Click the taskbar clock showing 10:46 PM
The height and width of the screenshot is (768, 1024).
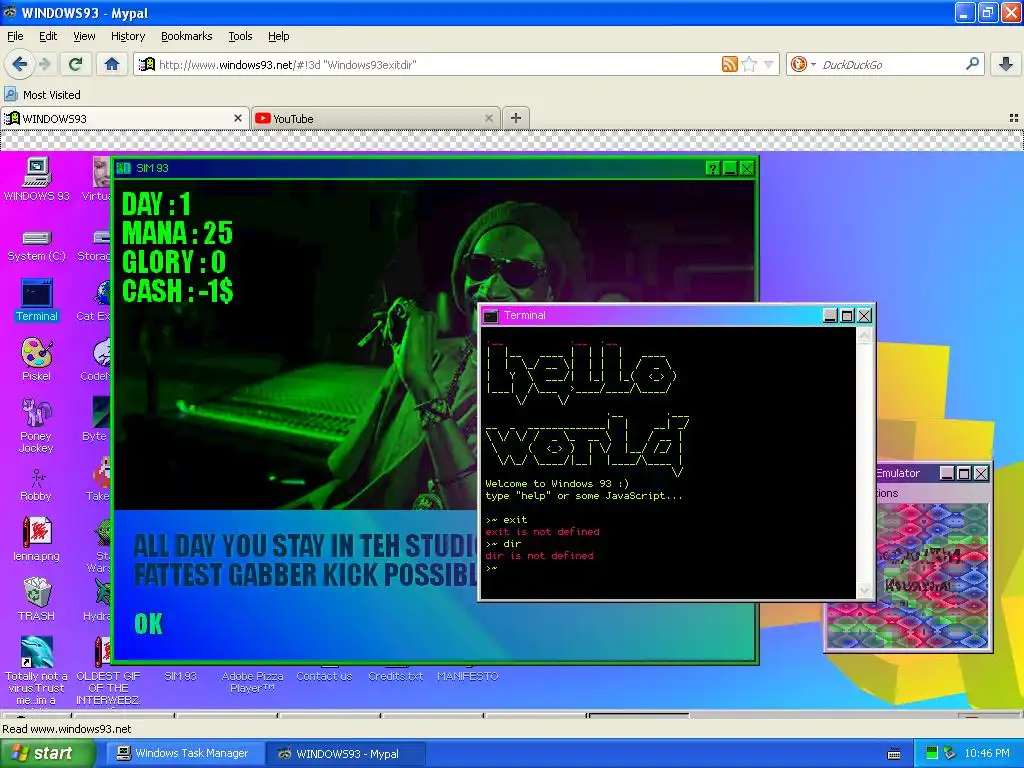[x=987, y=753]
